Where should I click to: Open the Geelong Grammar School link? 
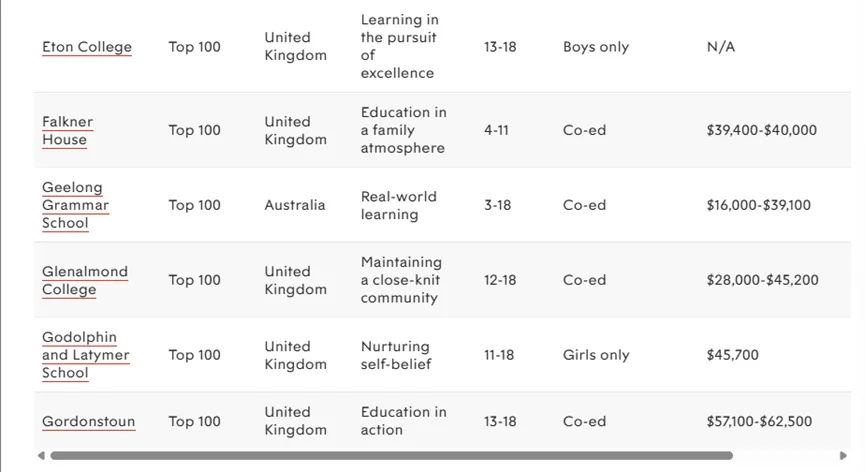75,205
